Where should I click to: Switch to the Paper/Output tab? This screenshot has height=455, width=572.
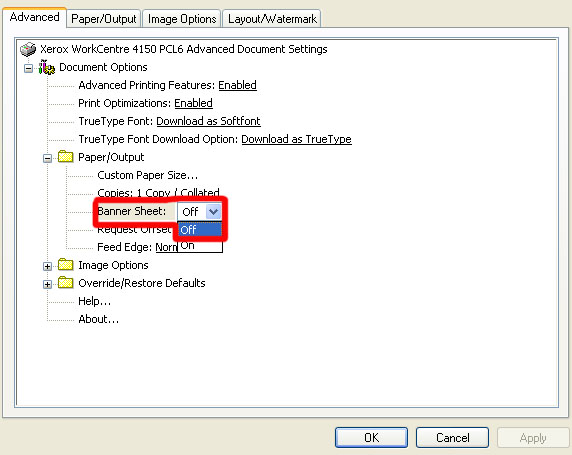pos(104,19)
